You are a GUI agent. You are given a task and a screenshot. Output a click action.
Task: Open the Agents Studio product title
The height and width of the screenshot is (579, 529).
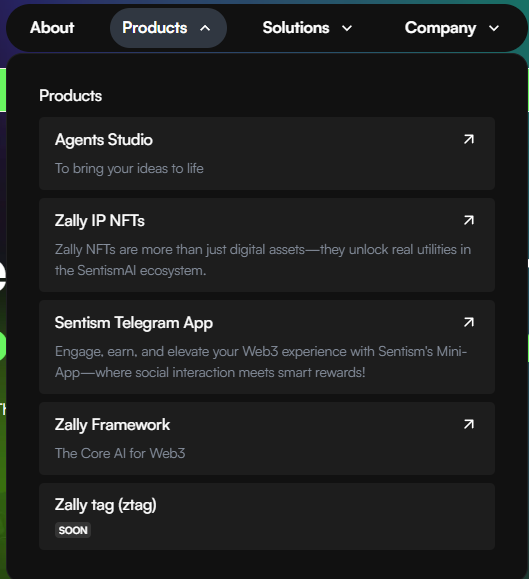(x=104, y=140)
